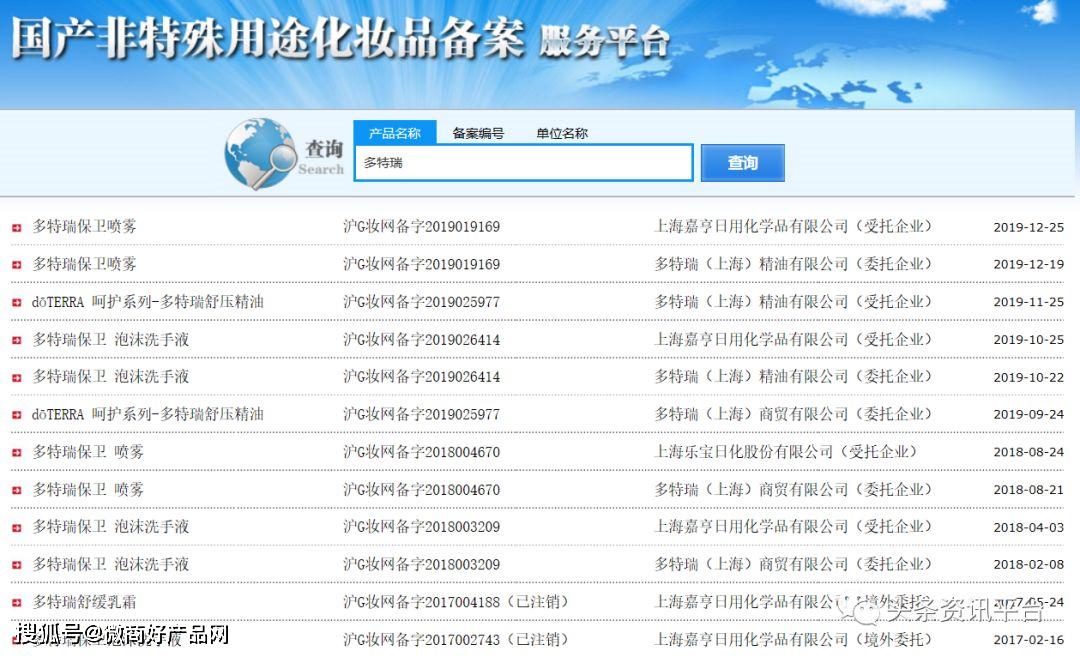1080x657 pixels.
Task: Click 沪G妆网备字2019025977 in the 2019-09-24 row
Action: pos(422,415)
